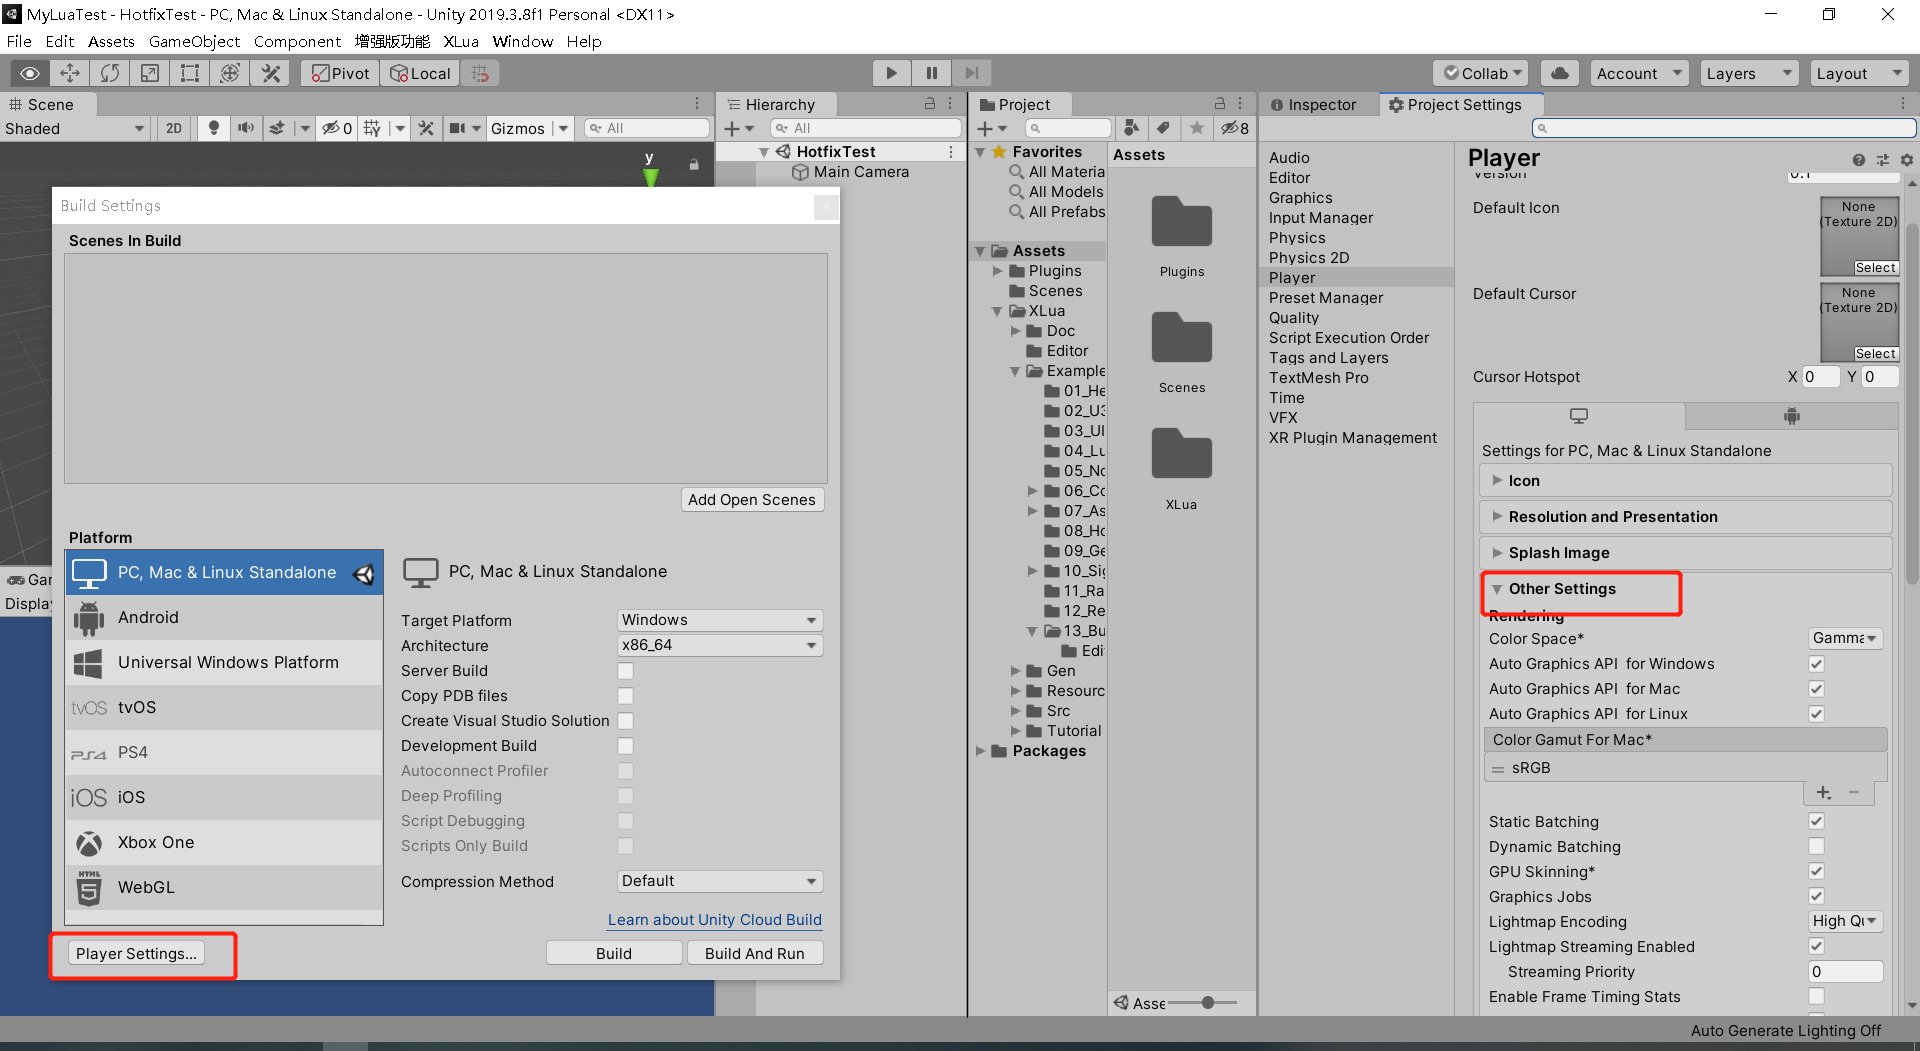This screenshot has width=1920, height=1051.
Task: Click Search by Label icon in Project
Action: coord(1163,128)
